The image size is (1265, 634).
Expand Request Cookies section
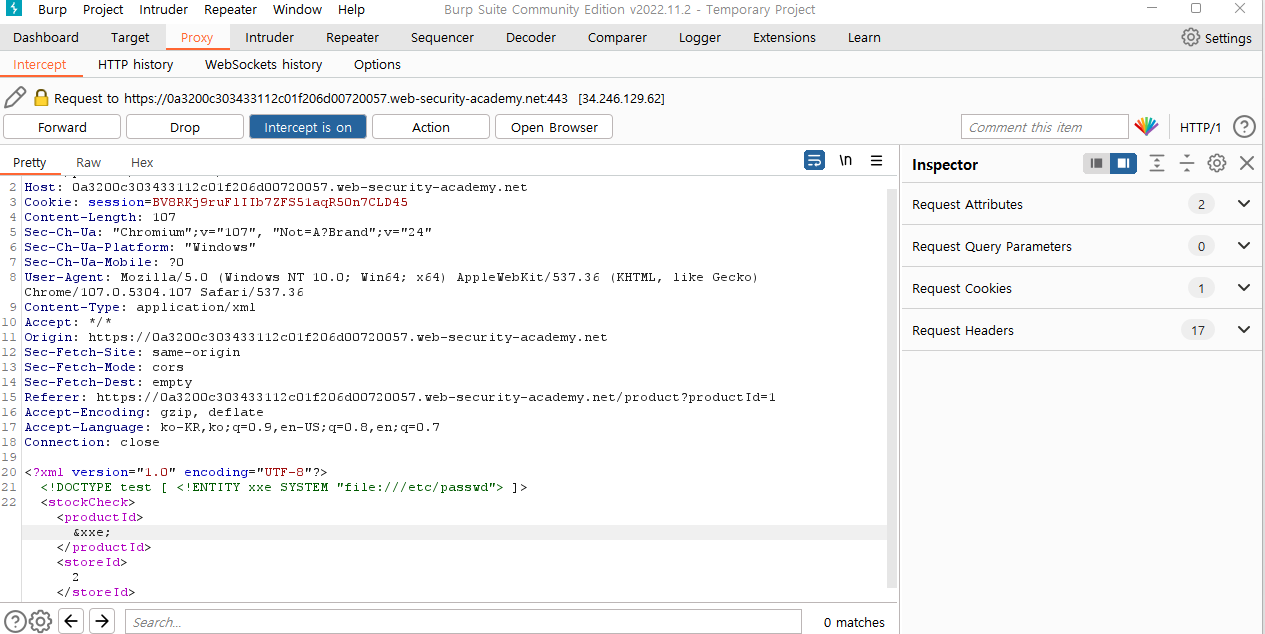1244,288
